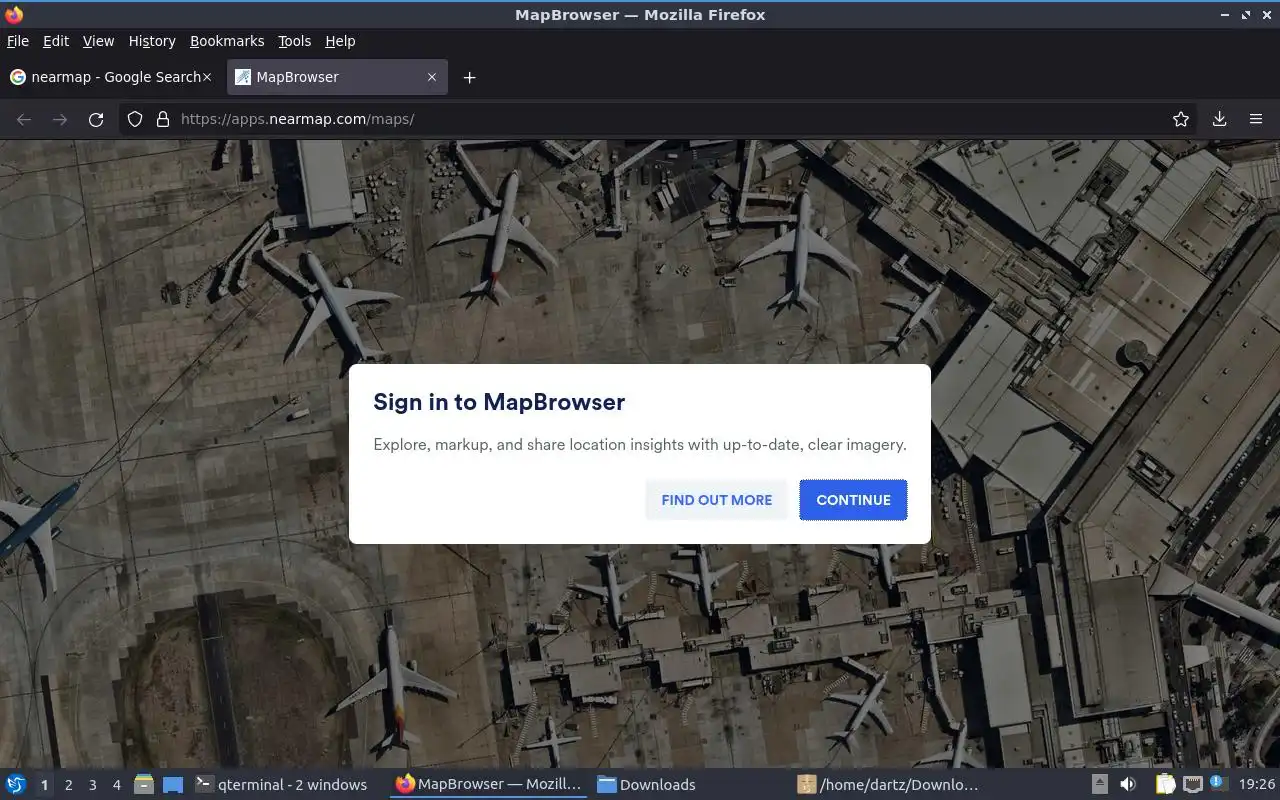The height and width of the screenshot is (800, 1280).
Task: Open the View menu
Action: click(x=98, y=41)
